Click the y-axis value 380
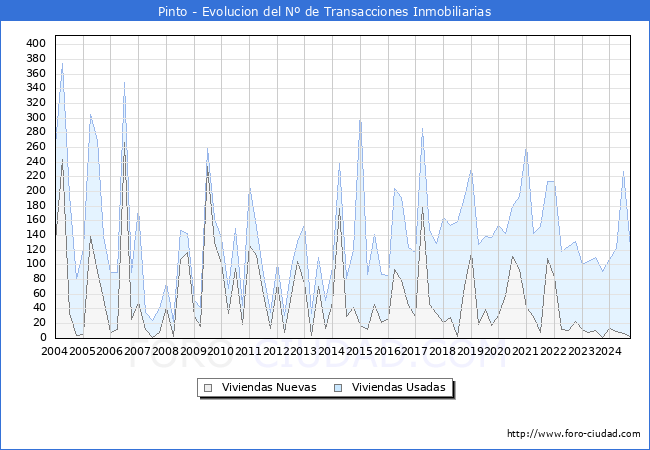 click(36, 58)
